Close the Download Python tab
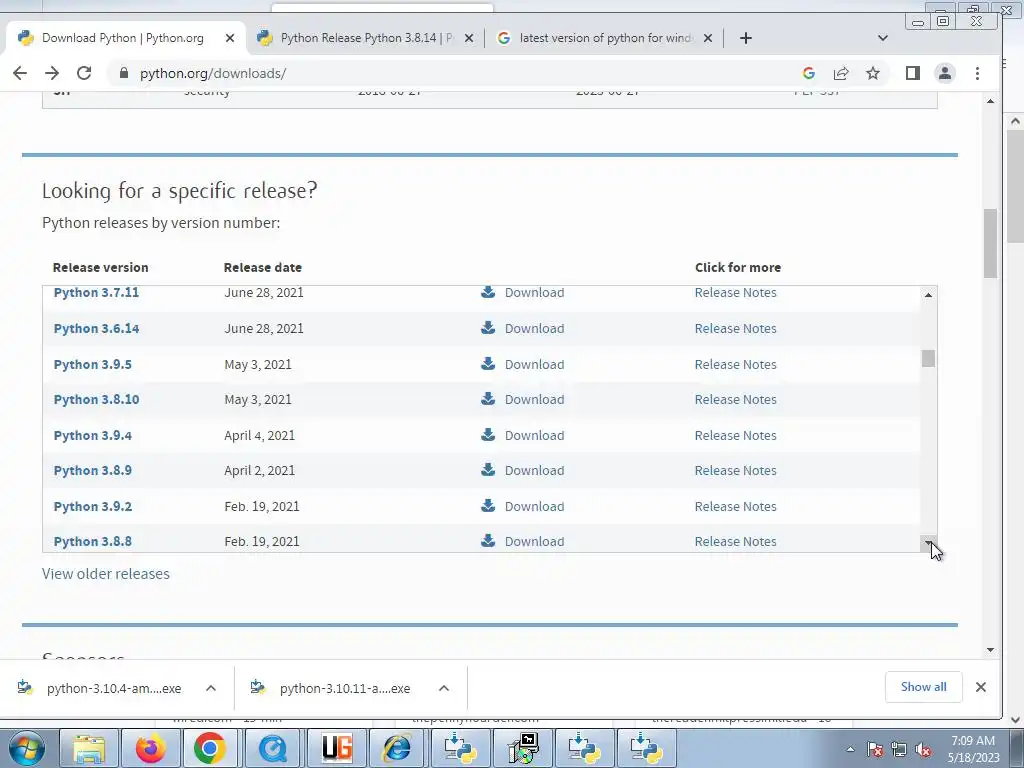1024x768 pixels. tap(230, 38)
